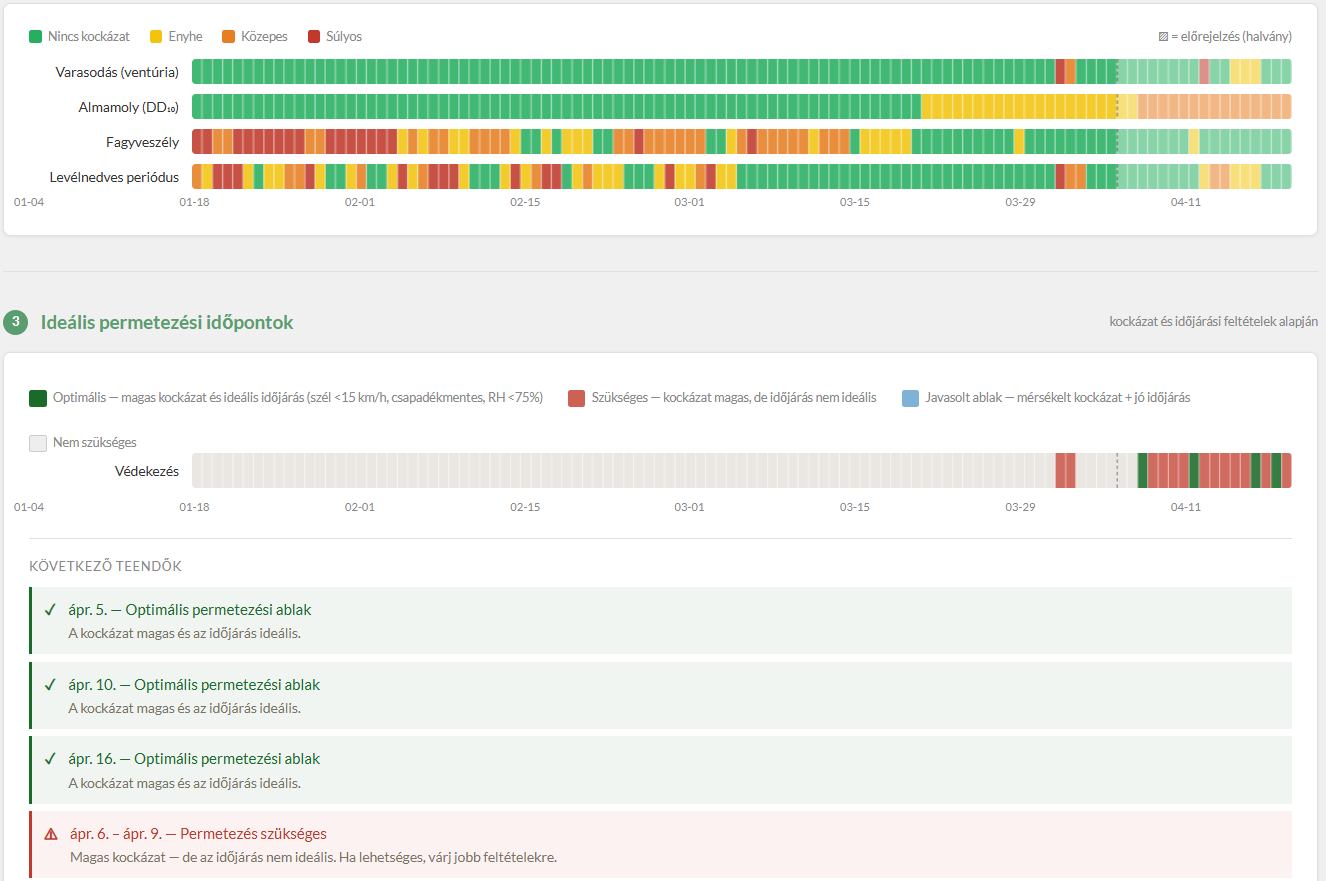Image resolution: width=1326 pixels, height=881 pixels.
Task: Click the blue Javasolt ablak legend swatch
Action: (x=909, y=398)
